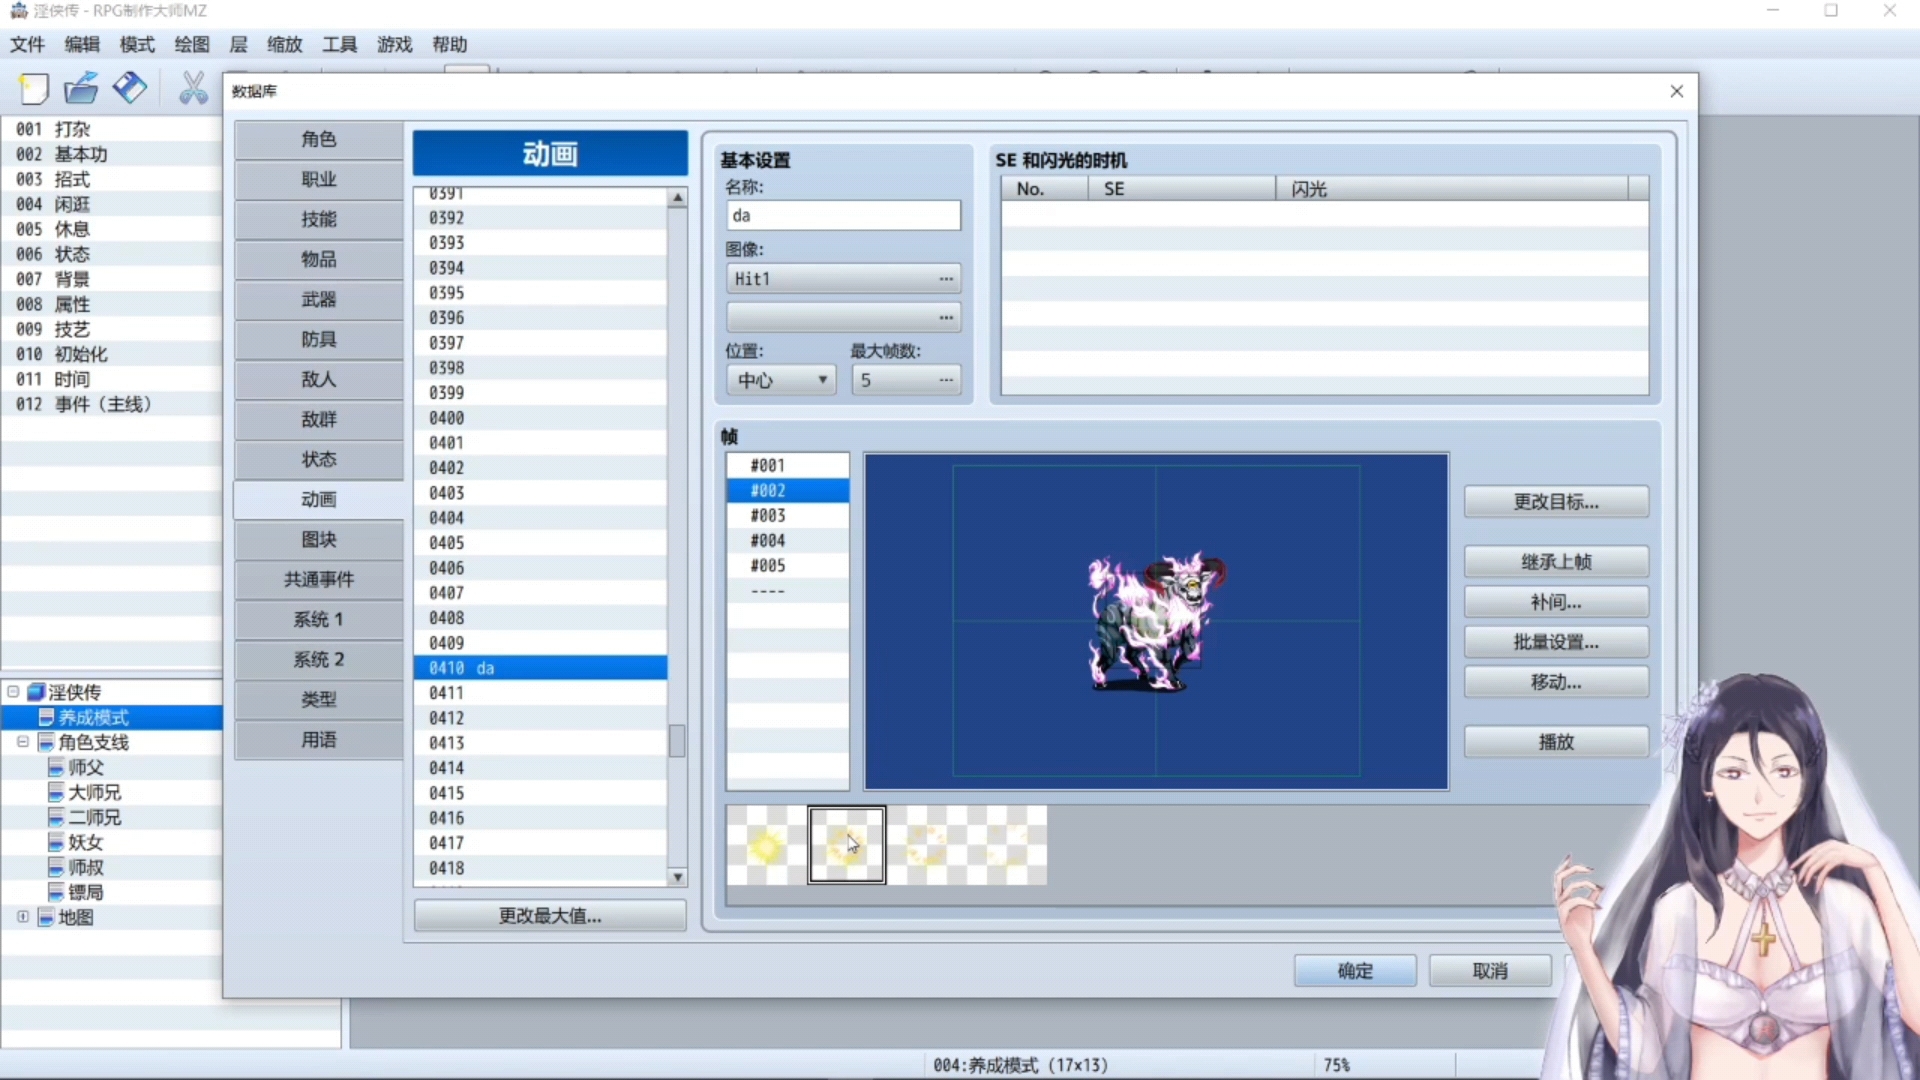Collapse the 淫侠传 root tree node
Image resolution: width=1920 pixels, height=1080 pixels.
(13, 691)
